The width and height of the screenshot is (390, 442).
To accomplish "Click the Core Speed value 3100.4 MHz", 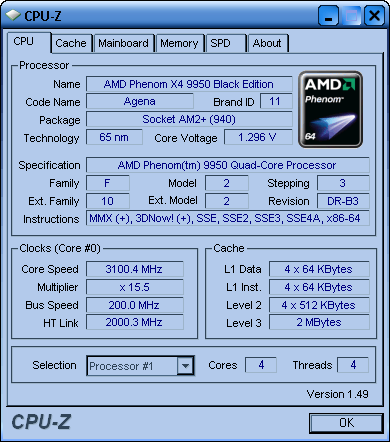I will click(x=135, y=269).
